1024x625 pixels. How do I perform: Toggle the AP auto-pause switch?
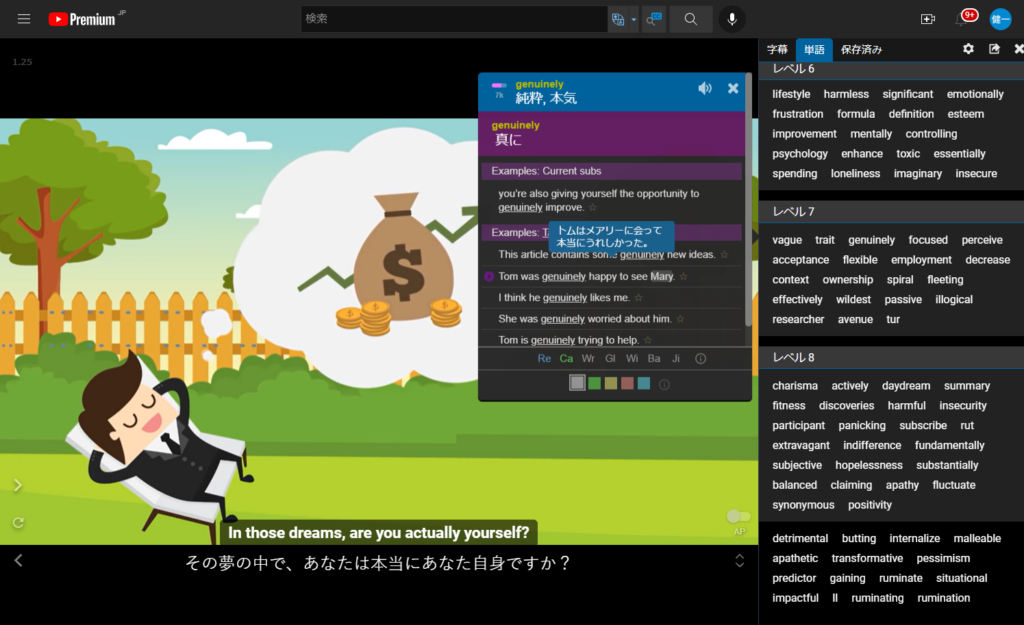click(738, 516)
